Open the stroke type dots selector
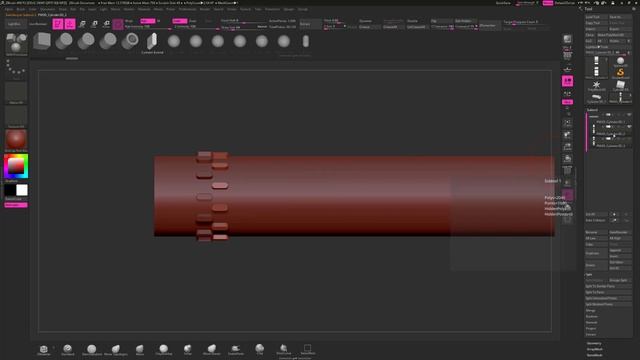The height and width of the screenshot is (360, 640). 16,69
